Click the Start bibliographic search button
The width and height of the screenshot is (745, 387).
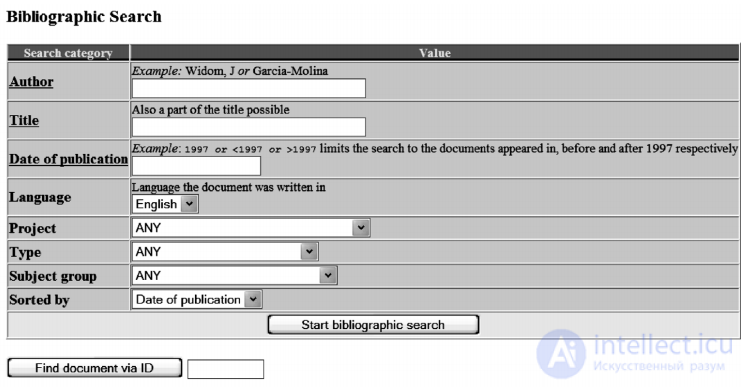[x=373, y=325]
